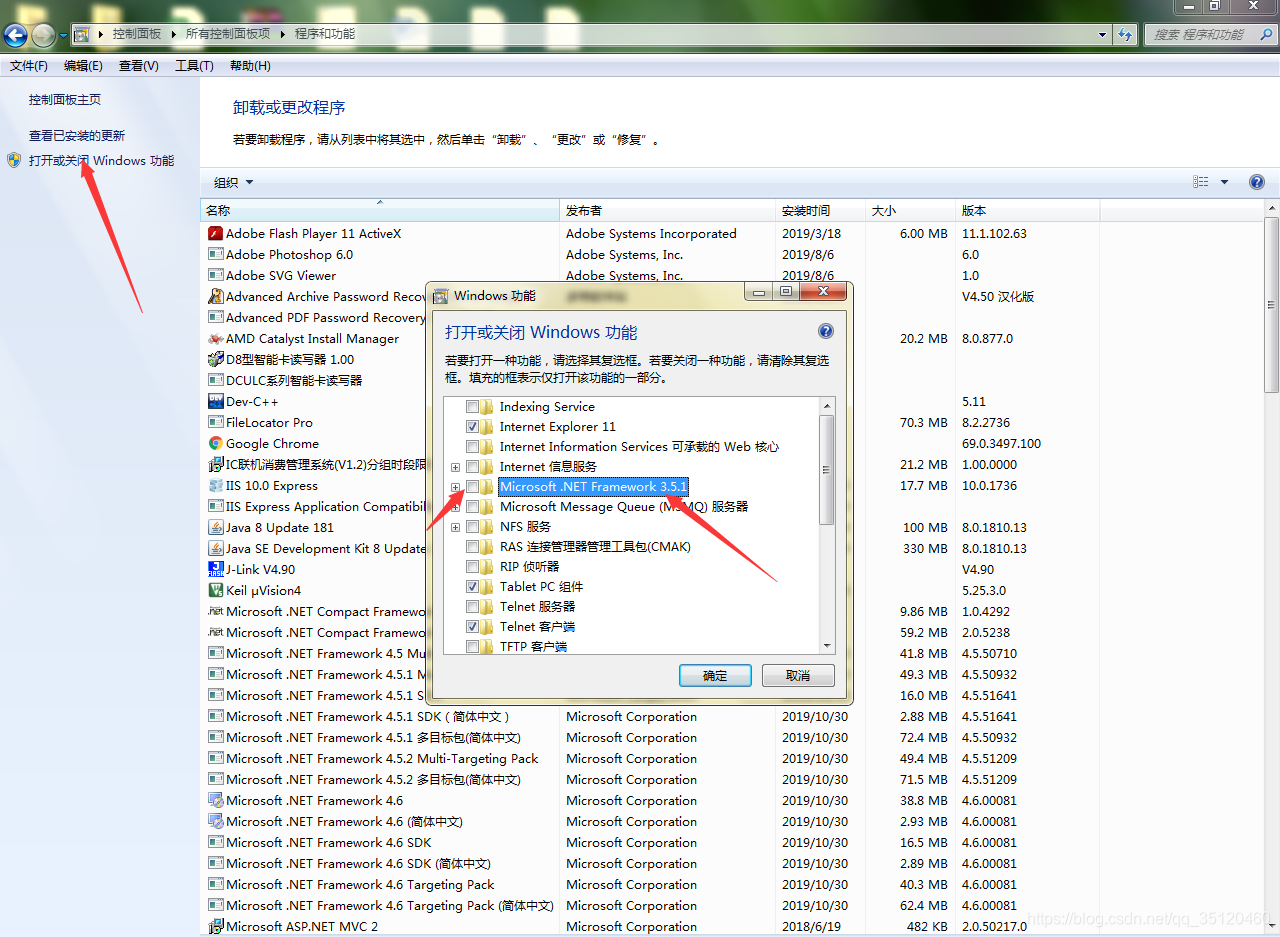Open the address bar history dropdown
1280x937 pixels.
pos(1102,34)
